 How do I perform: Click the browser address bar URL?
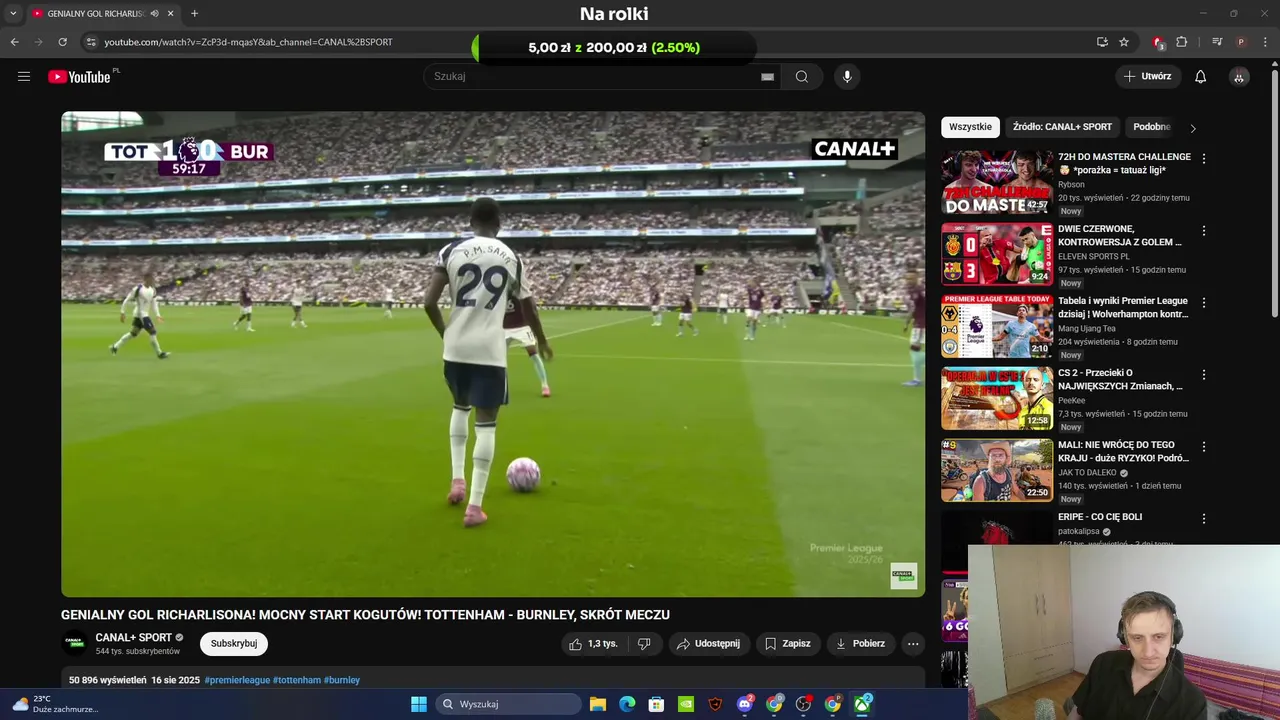click(248, 42)
